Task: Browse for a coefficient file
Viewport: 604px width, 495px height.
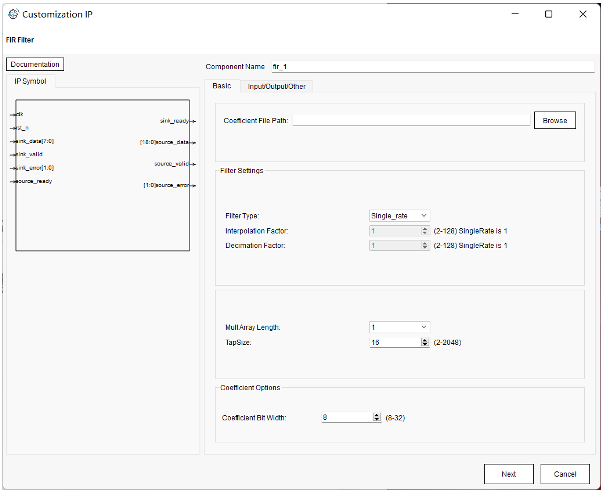Action: pyautogui.click(x=554, y=120)
